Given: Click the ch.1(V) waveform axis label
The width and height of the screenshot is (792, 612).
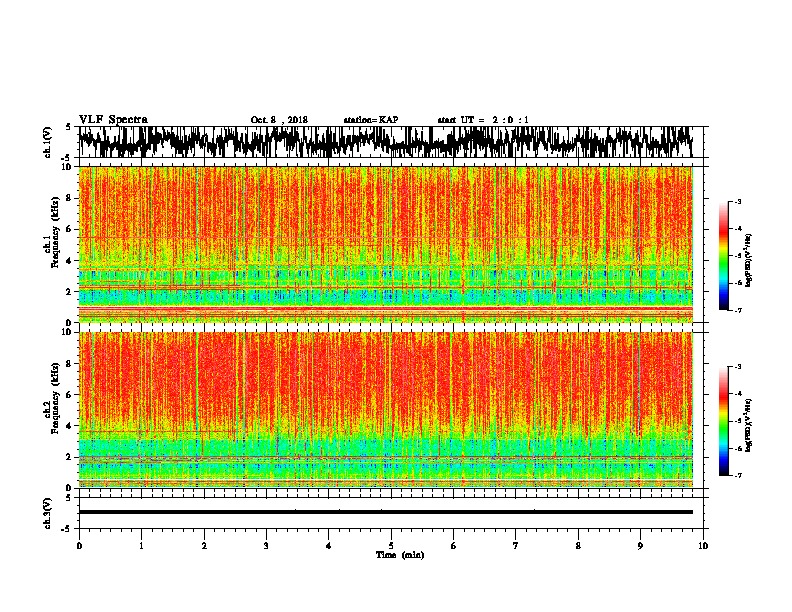Looking at the screenshot, I should [x=47, y=142].
